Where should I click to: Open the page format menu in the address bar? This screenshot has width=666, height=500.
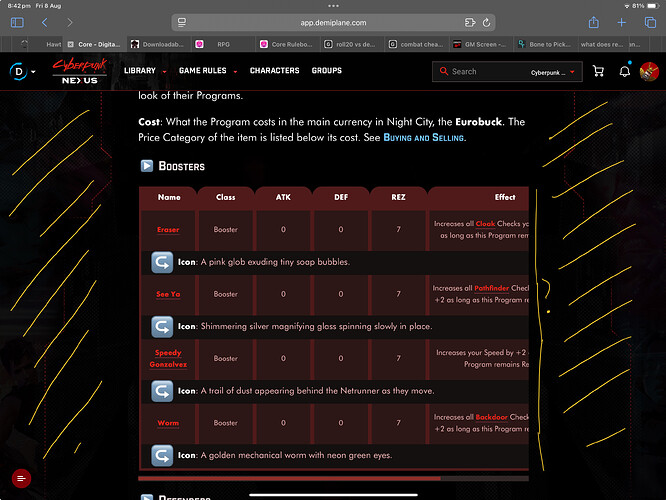182,23
